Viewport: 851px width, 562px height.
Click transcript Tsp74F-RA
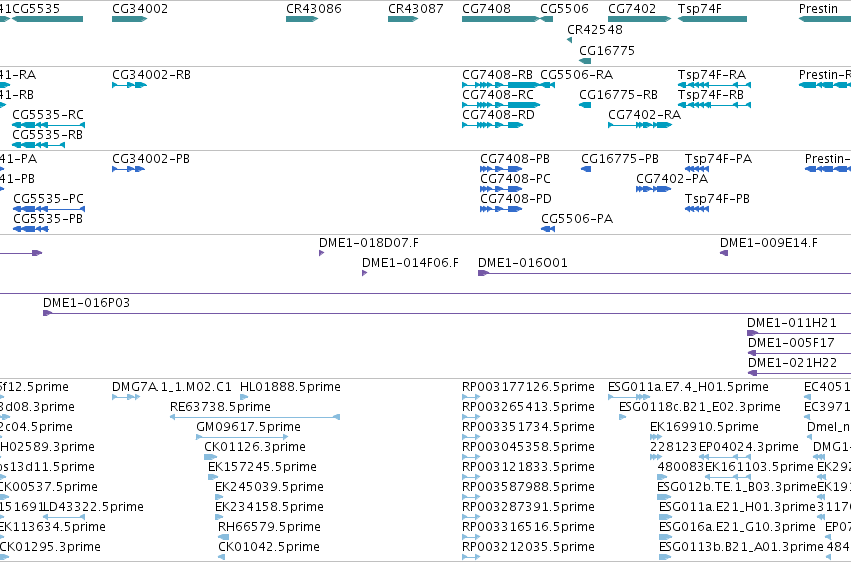(x=714, y=85)
